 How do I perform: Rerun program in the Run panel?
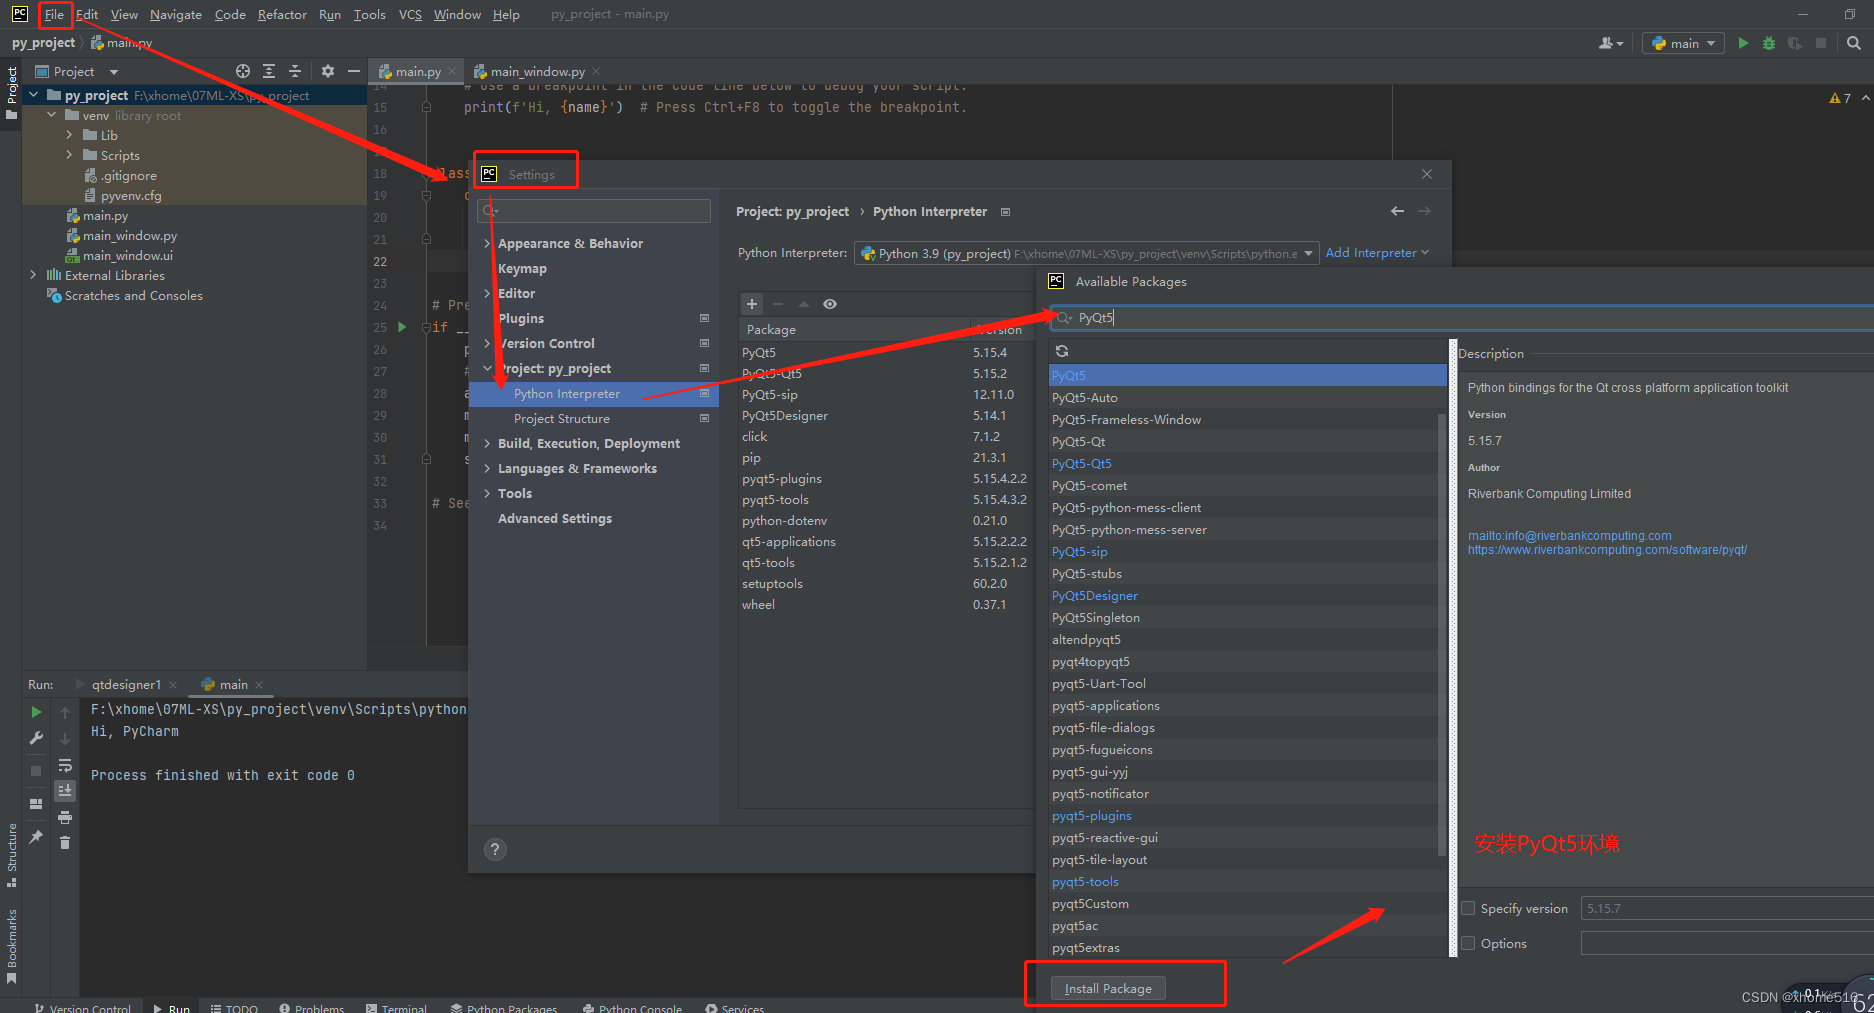click(x=36, y=712)
